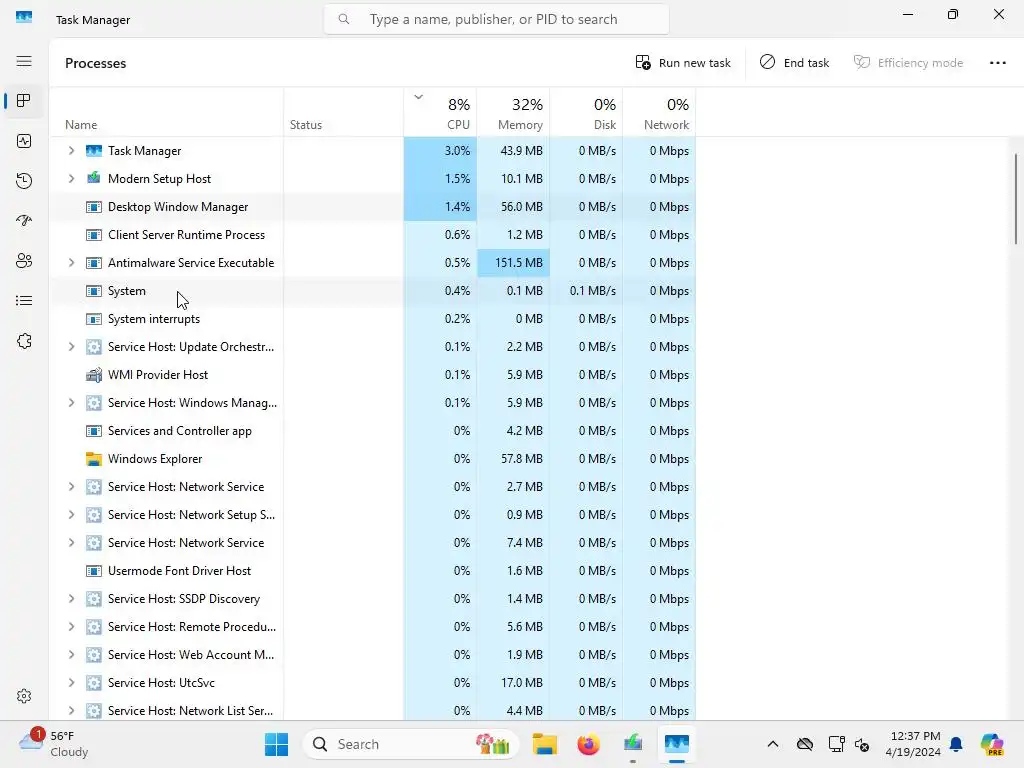The width and height of the screenshot is (1024, 768).
Task: Open the weather widget showing 56°F Cloudy
Action: [x=54, y=744]
